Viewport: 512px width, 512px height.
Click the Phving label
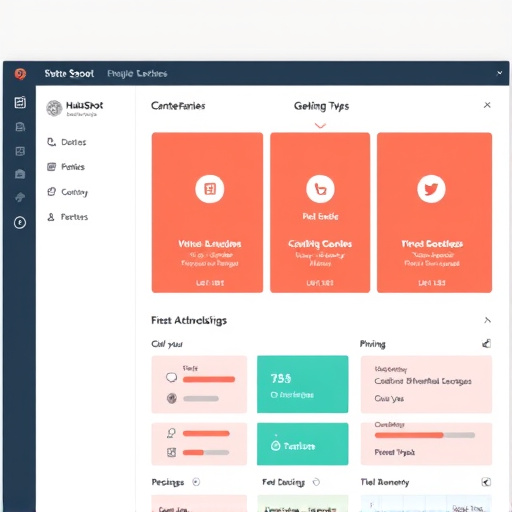click(372, 344)
